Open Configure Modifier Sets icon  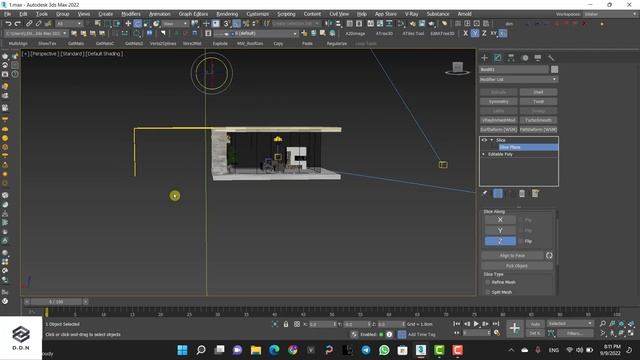[535, 193]
